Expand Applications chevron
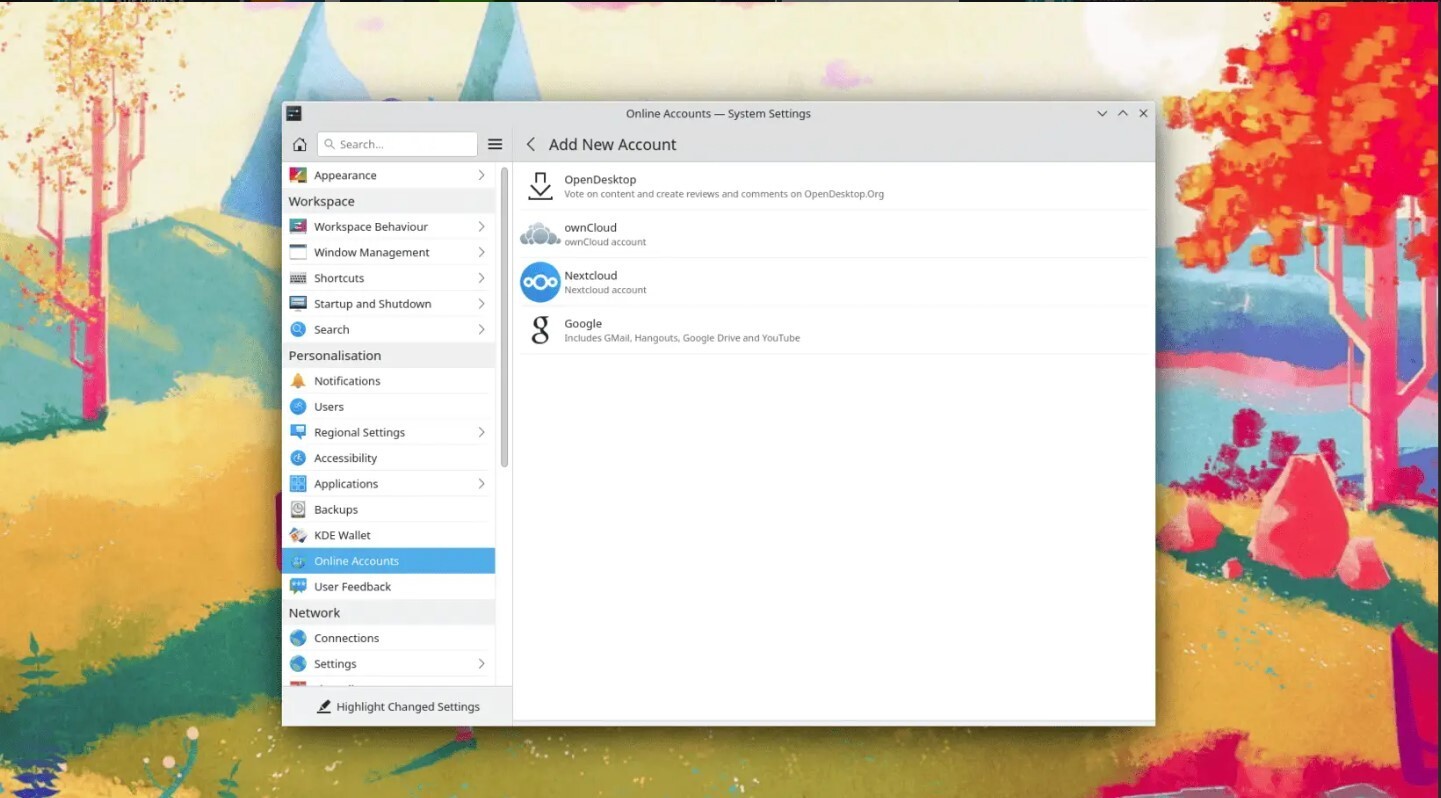The image size is (1441, 798). click(481, 483)
